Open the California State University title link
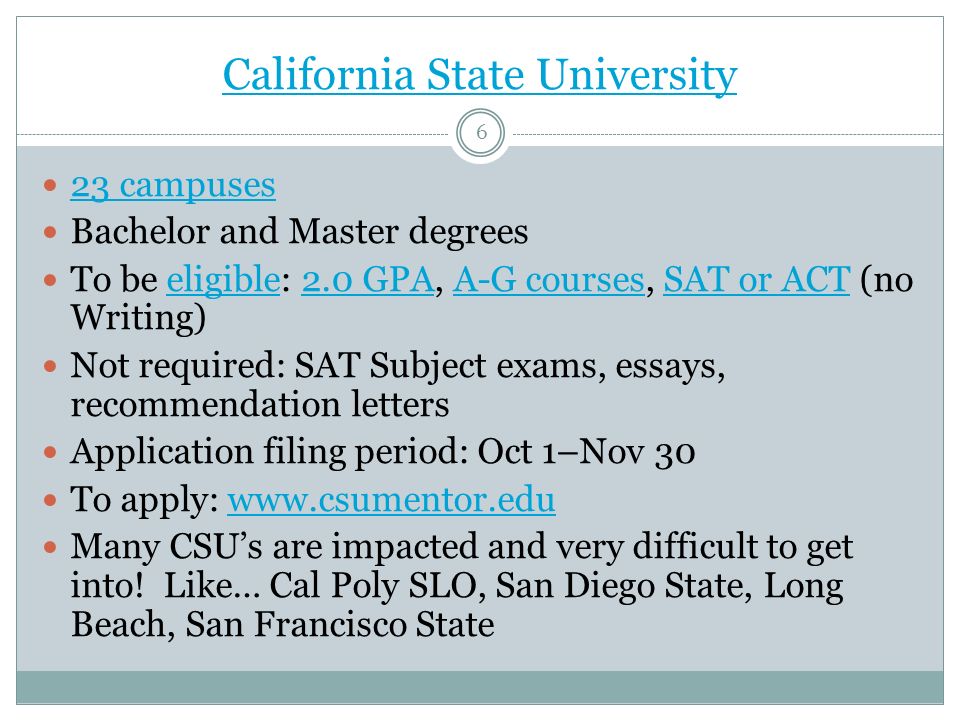The height and width of the screenshot is (720, 960). [x=479, y=75]
